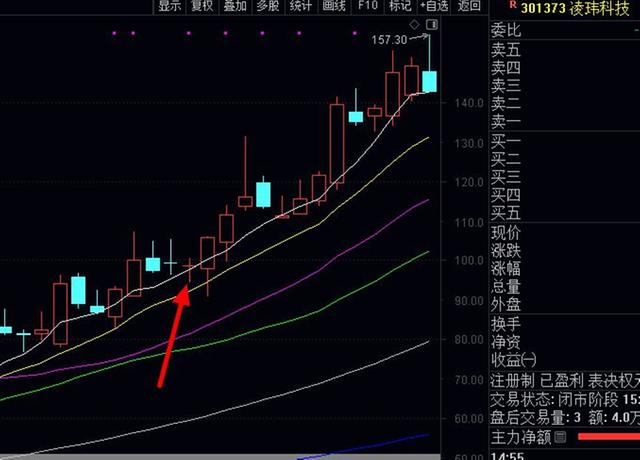Click the 外盘 label
The width and height of the screenshot is (640, 460).
[x=506, y=304]
